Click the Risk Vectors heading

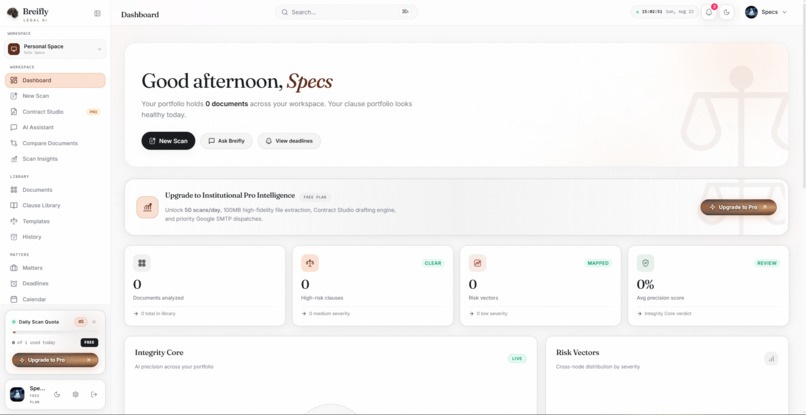577,352
